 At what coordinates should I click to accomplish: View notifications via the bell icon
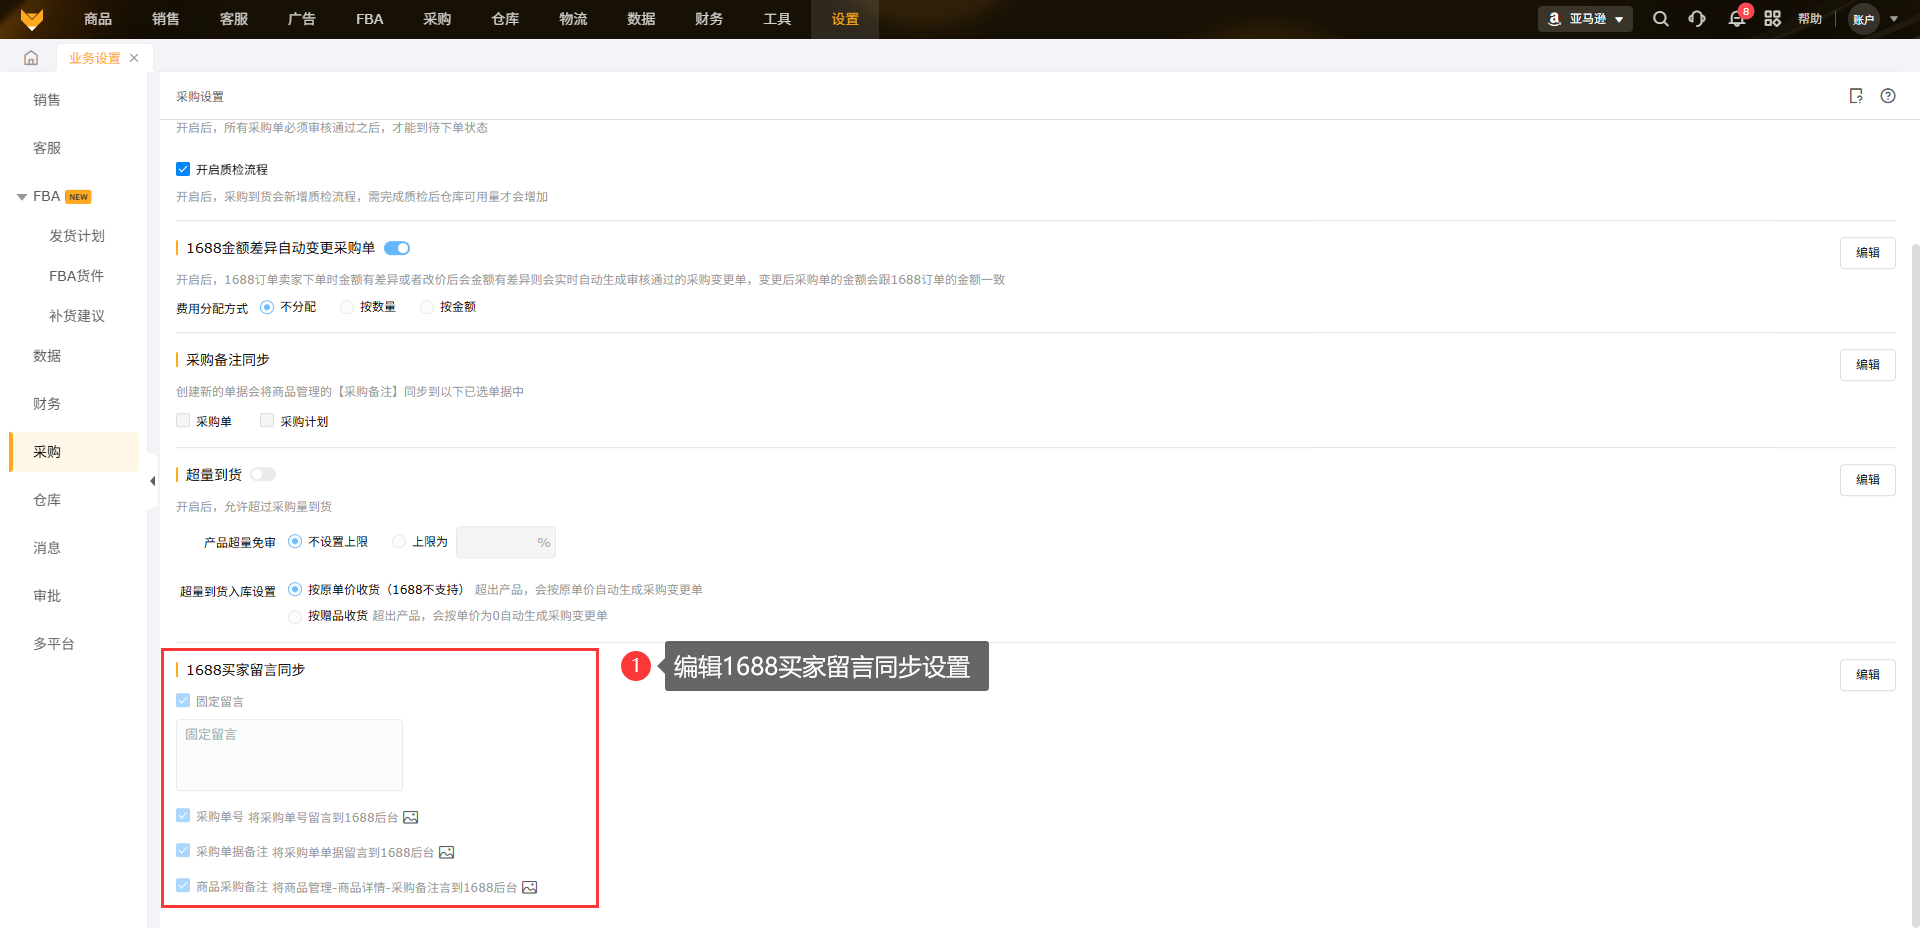coord(1737,19)
